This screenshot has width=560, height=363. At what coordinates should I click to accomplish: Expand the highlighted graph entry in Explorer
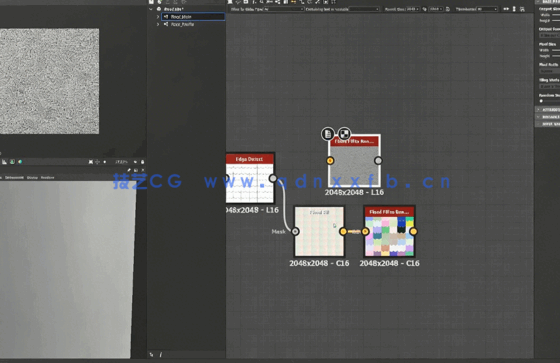point(158,16)
